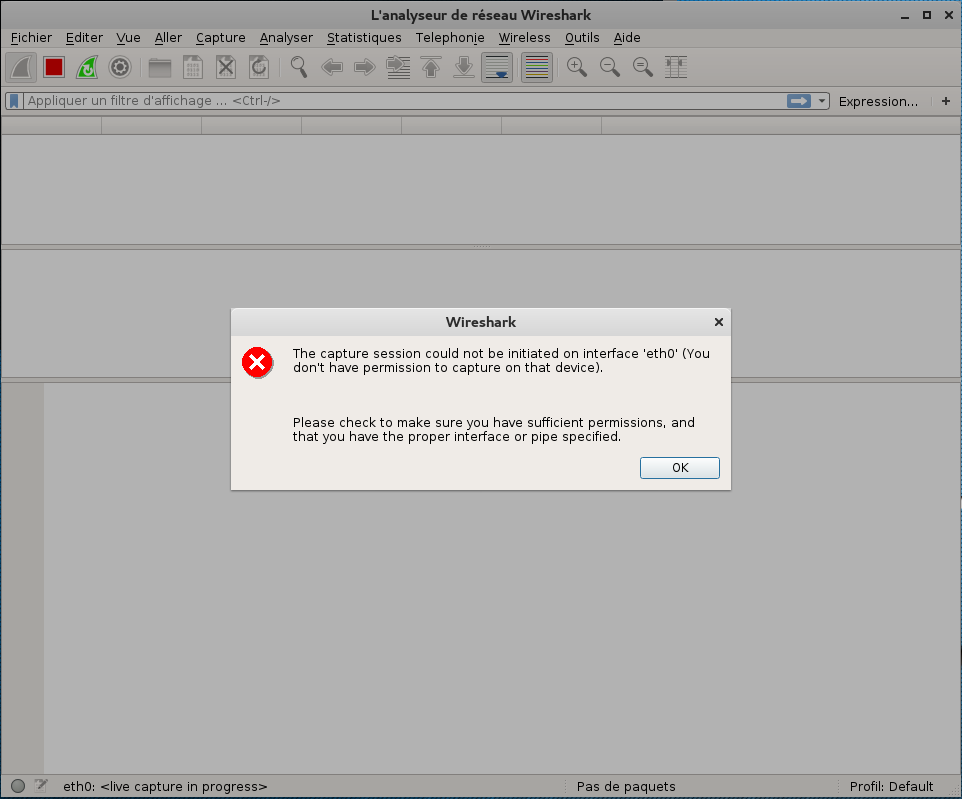Expand the display filter history dropdown
The height and width of the screenshot is (799, 962).
[822, 101]
